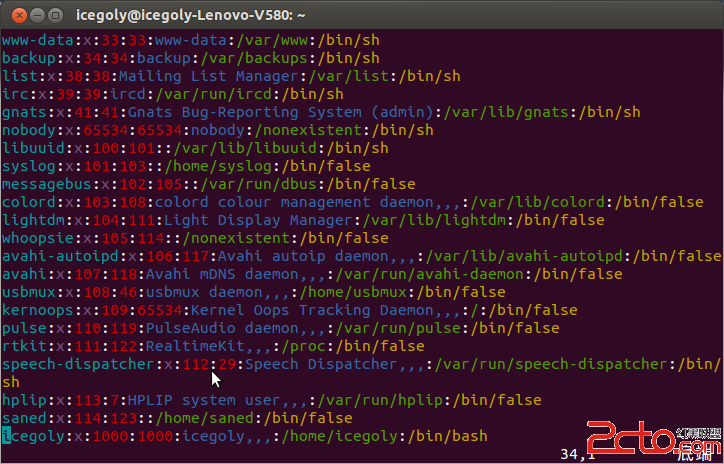Viewport: 724px width, 464px height.
Task: Minimize the terminal window
Action: [x=37, y=16]
